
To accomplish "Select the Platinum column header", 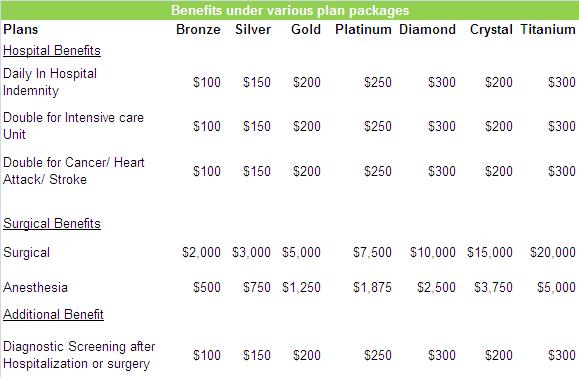I will click(363, 30).
